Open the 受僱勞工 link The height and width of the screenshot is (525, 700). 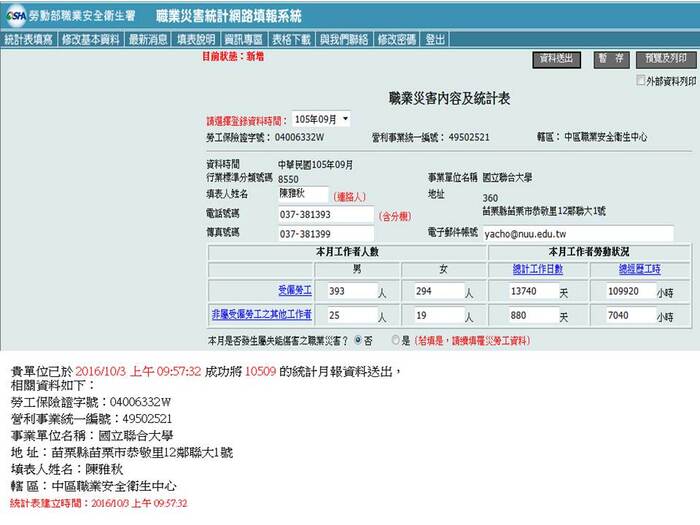pos(295,291)
